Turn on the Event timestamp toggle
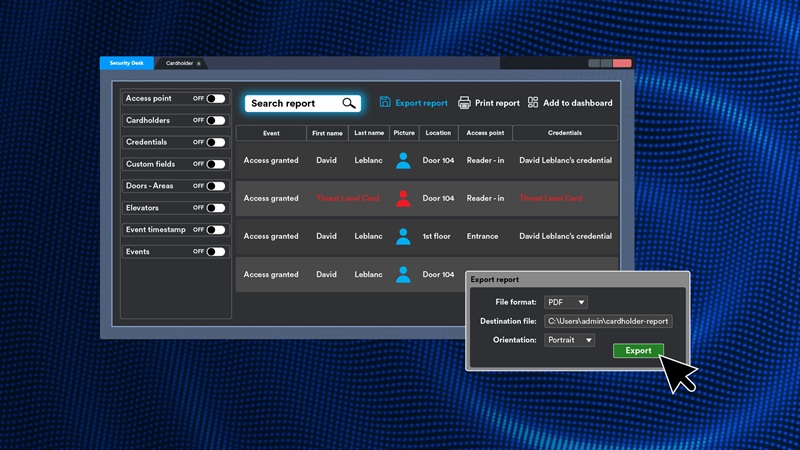 215,230
